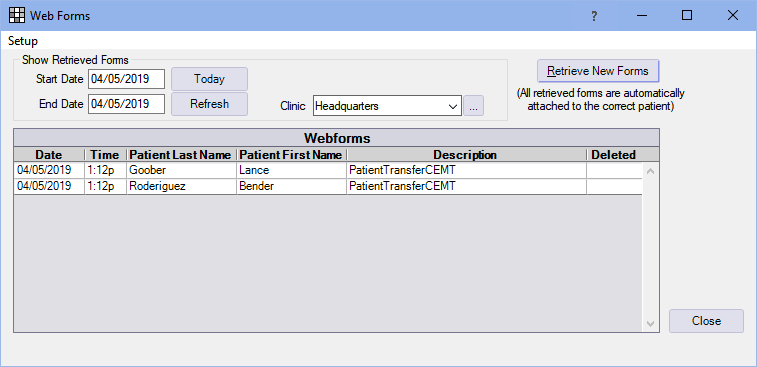Retrieve New Forms from the web
The height and width of the screenshot is (367, 757).
point(598,71)
